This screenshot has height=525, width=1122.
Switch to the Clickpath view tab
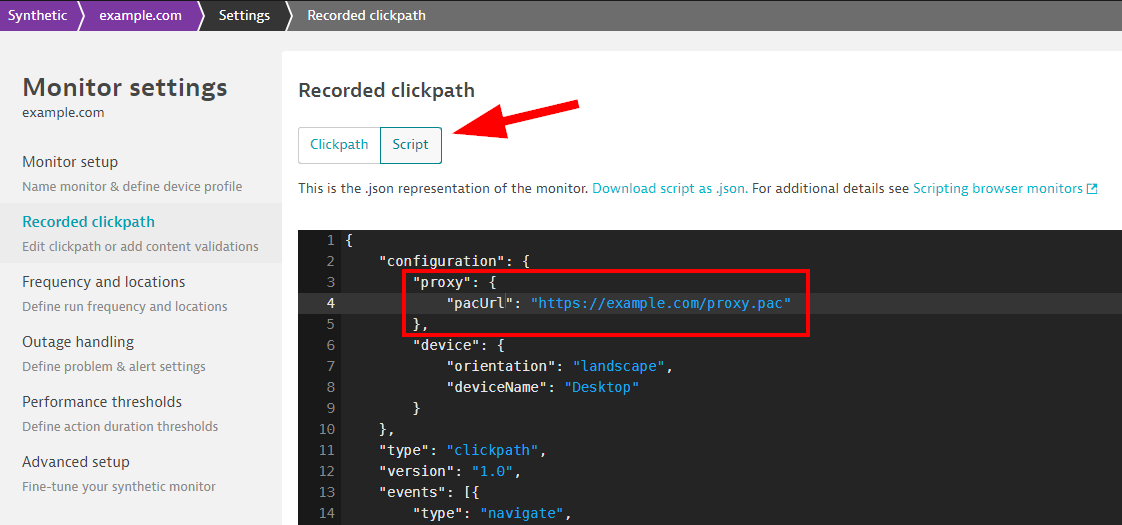[339, 145]
